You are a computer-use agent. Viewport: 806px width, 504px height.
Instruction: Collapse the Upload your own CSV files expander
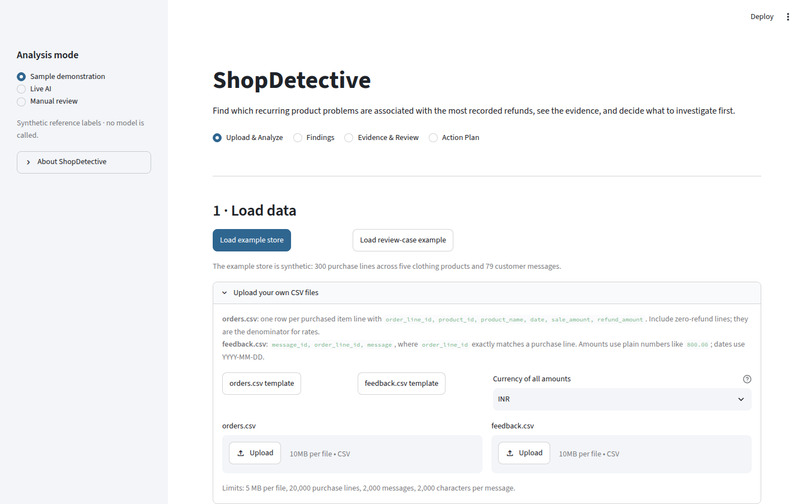[486, 293]
